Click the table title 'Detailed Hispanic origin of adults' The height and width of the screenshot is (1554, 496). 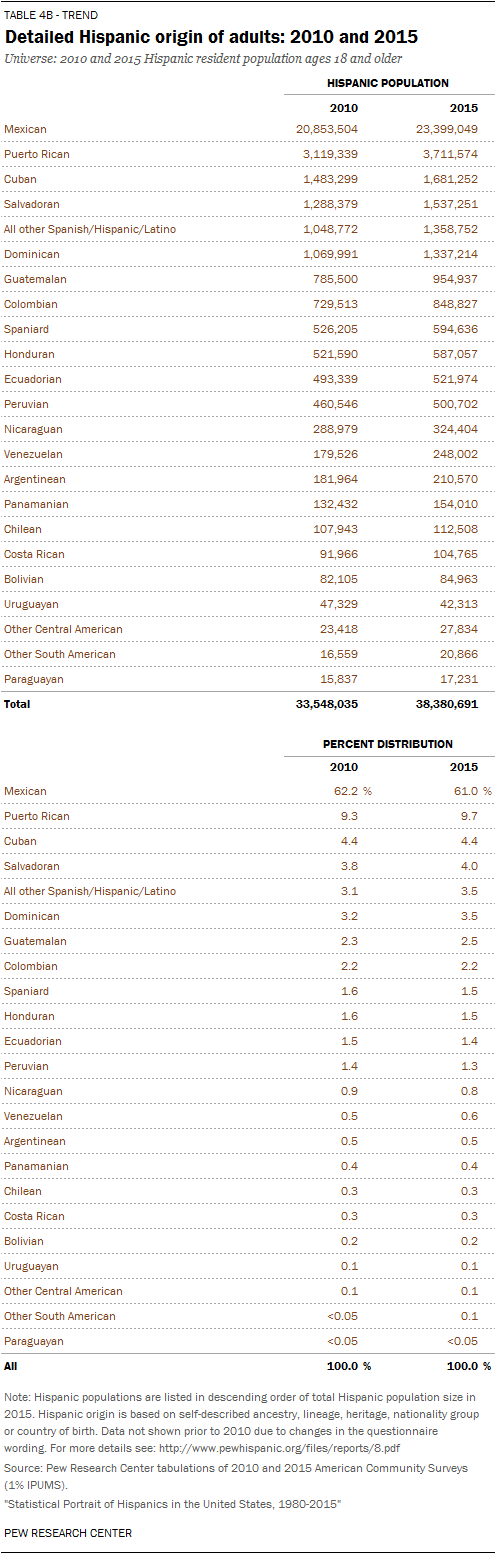(148, 37)
